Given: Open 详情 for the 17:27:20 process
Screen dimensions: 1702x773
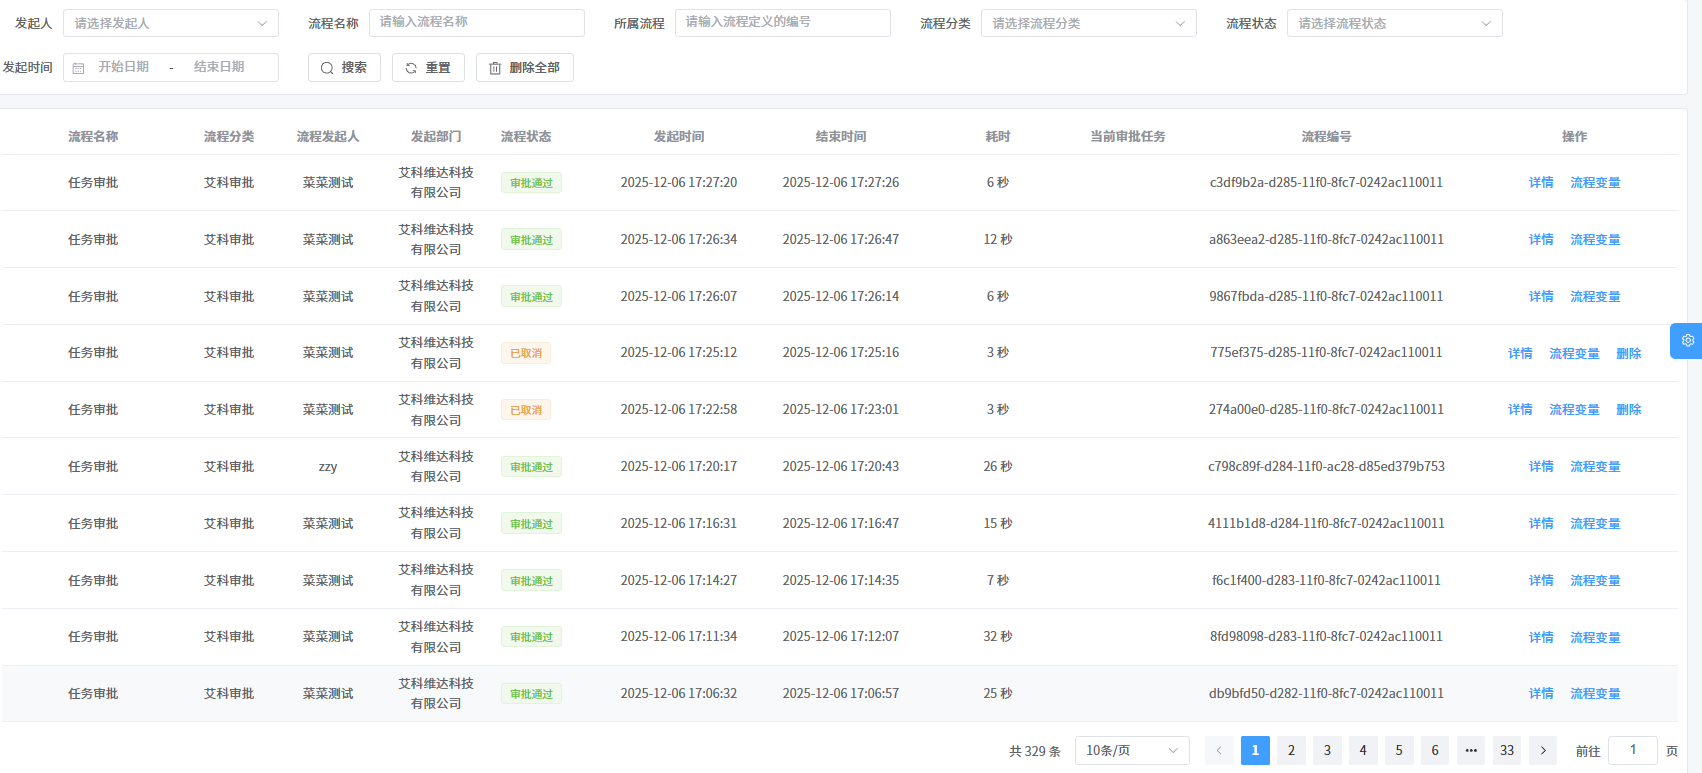Looking at the screenshot, I should point(1541,183).
